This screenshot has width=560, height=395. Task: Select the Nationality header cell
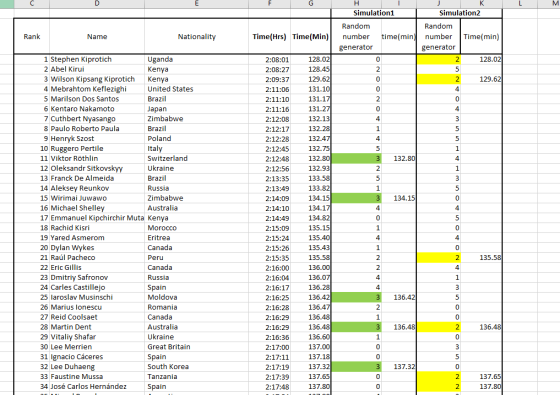197,36
